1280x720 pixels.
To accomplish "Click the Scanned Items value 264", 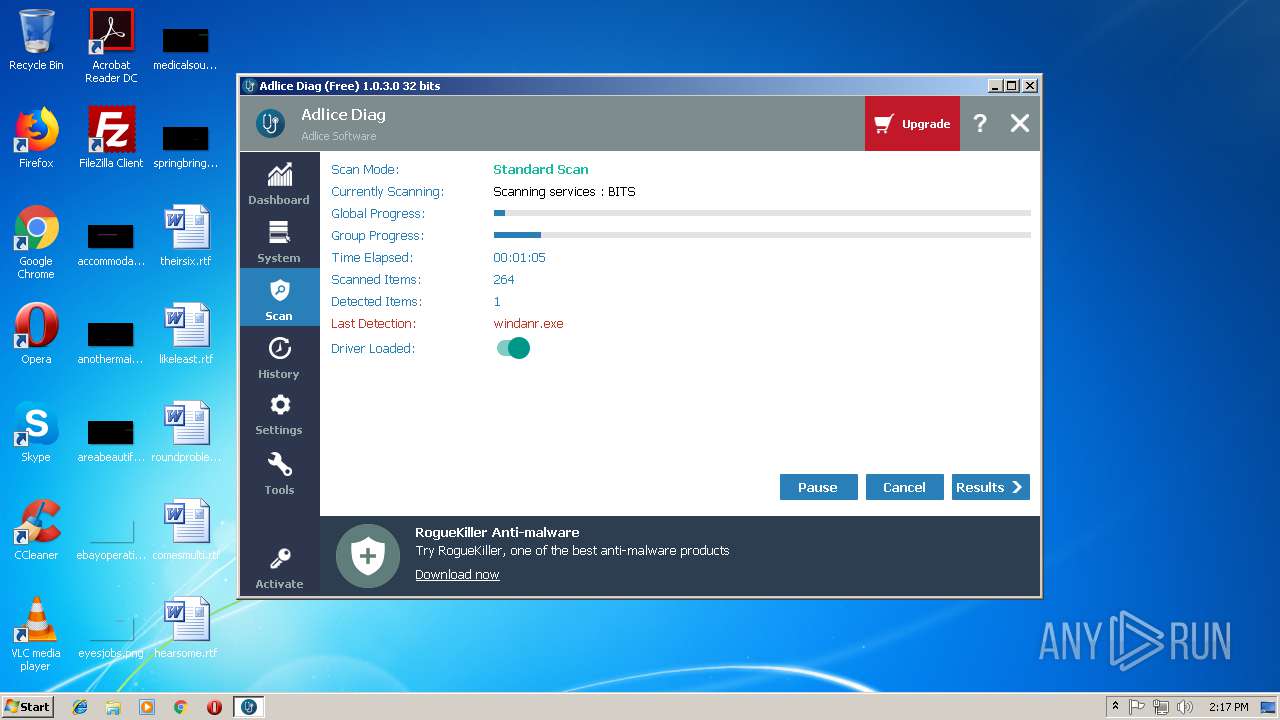I will click(504, 280).
